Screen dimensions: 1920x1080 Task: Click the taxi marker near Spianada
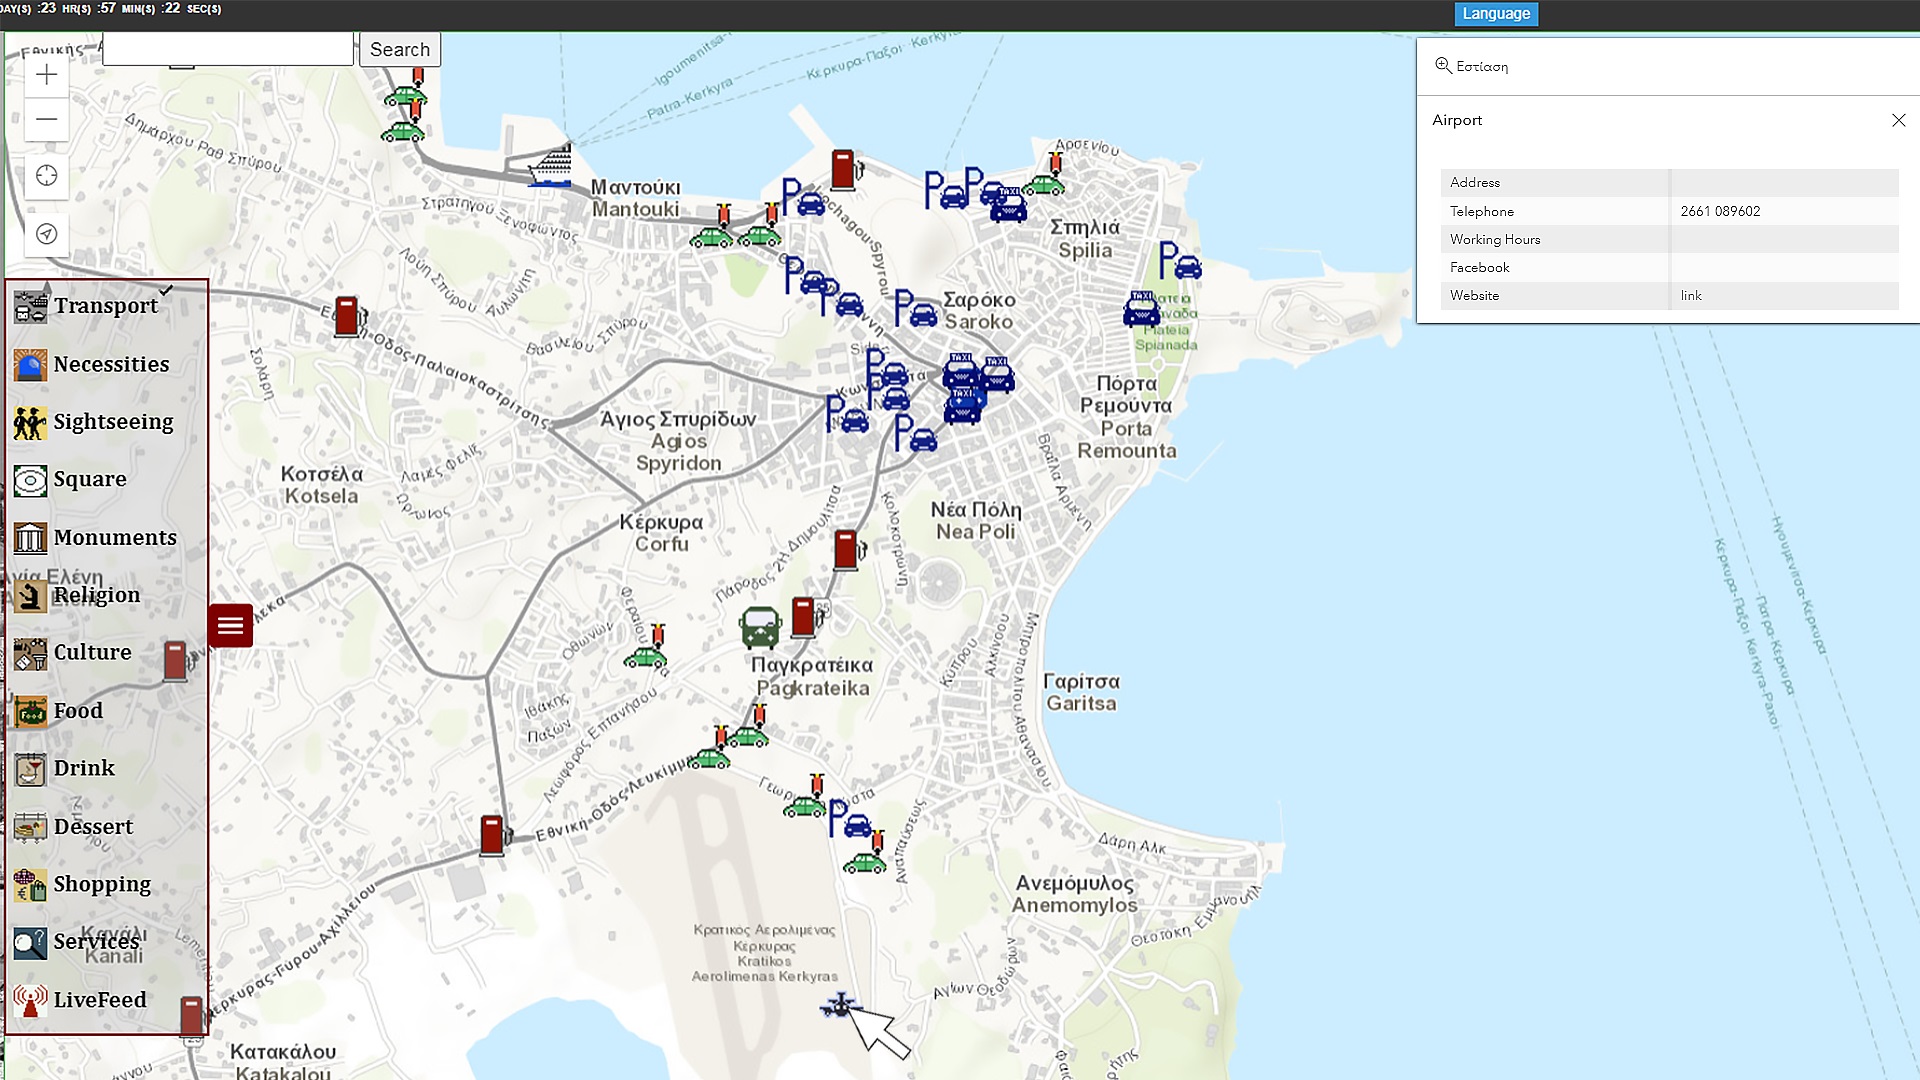point(1141,310)
